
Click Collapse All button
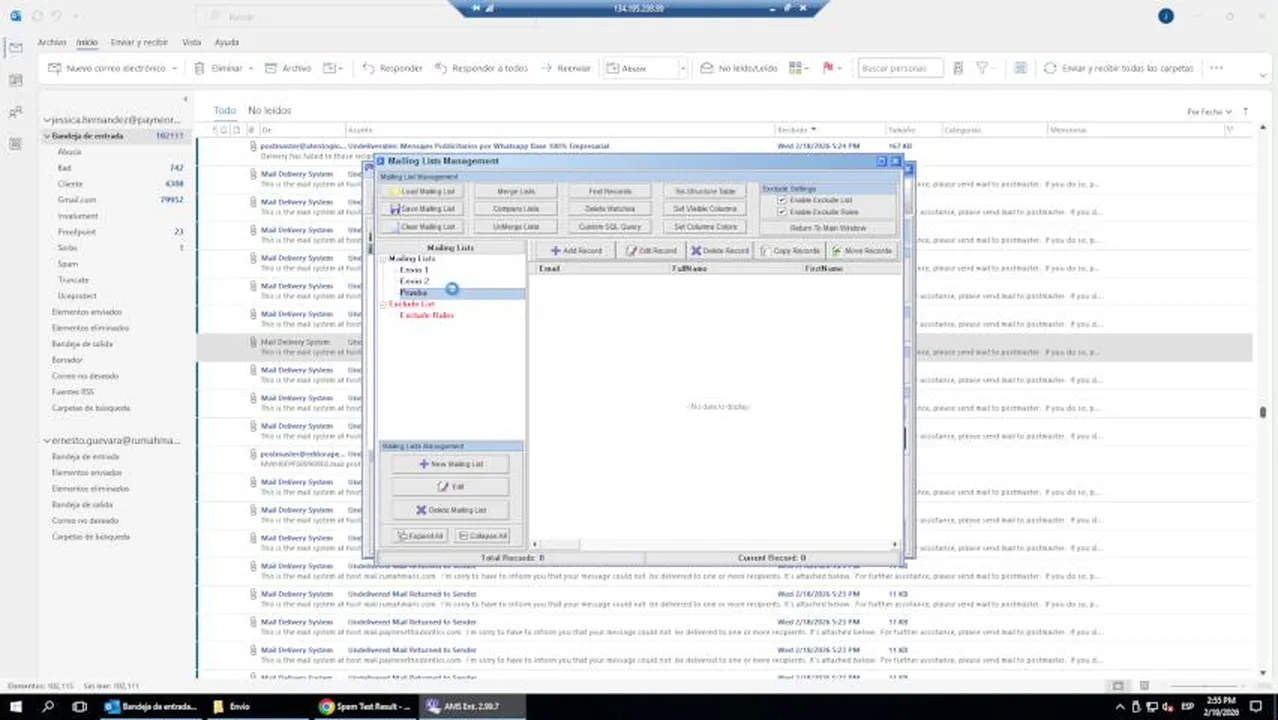point(483,536)
